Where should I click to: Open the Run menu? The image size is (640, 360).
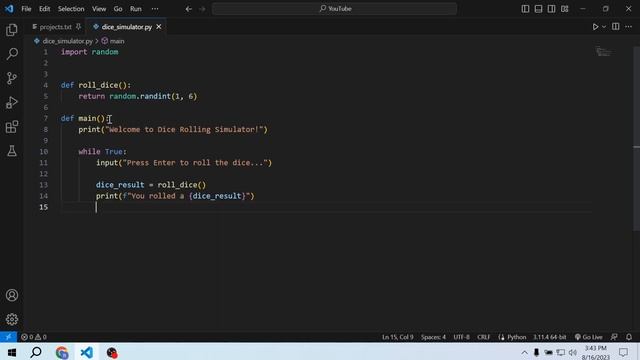(x=136, y=9)
